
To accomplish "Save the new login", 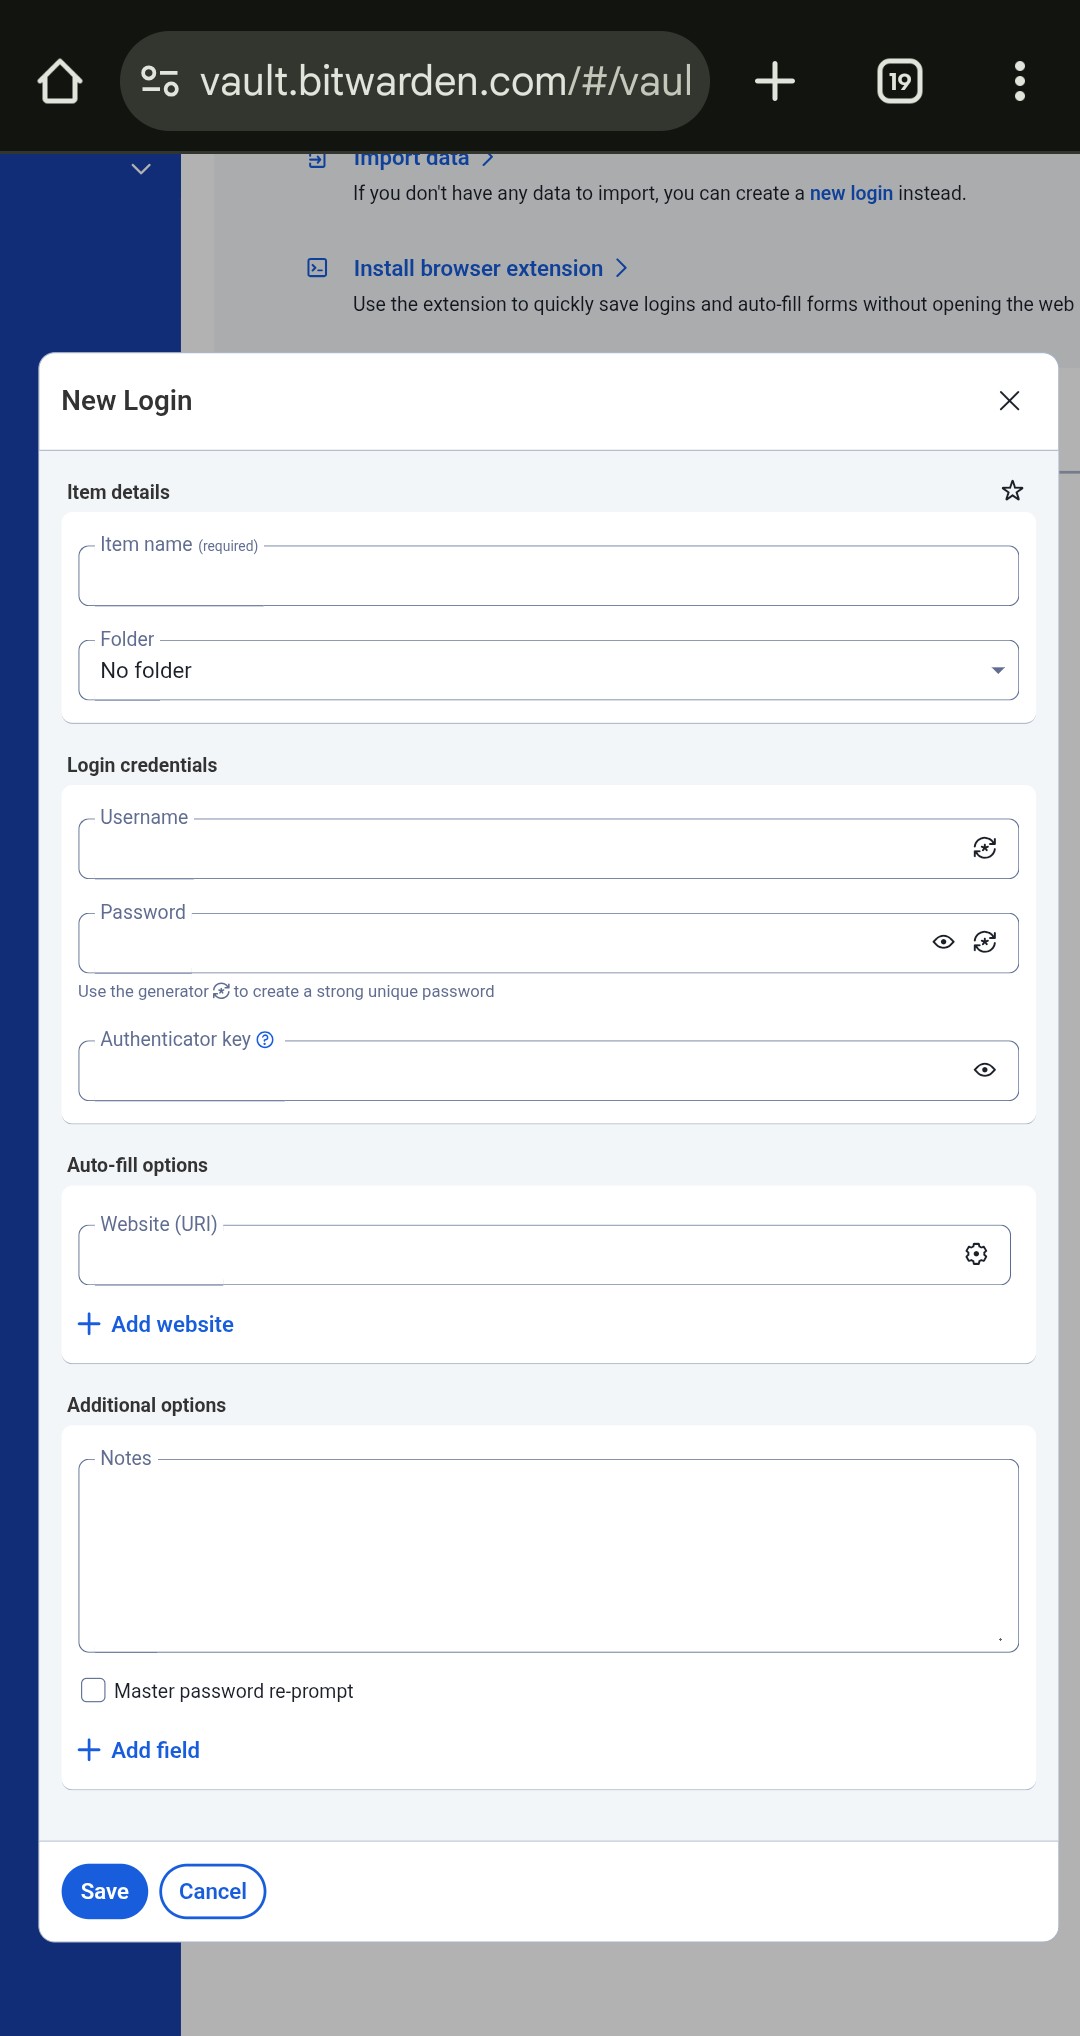I will pos(104,1891).
